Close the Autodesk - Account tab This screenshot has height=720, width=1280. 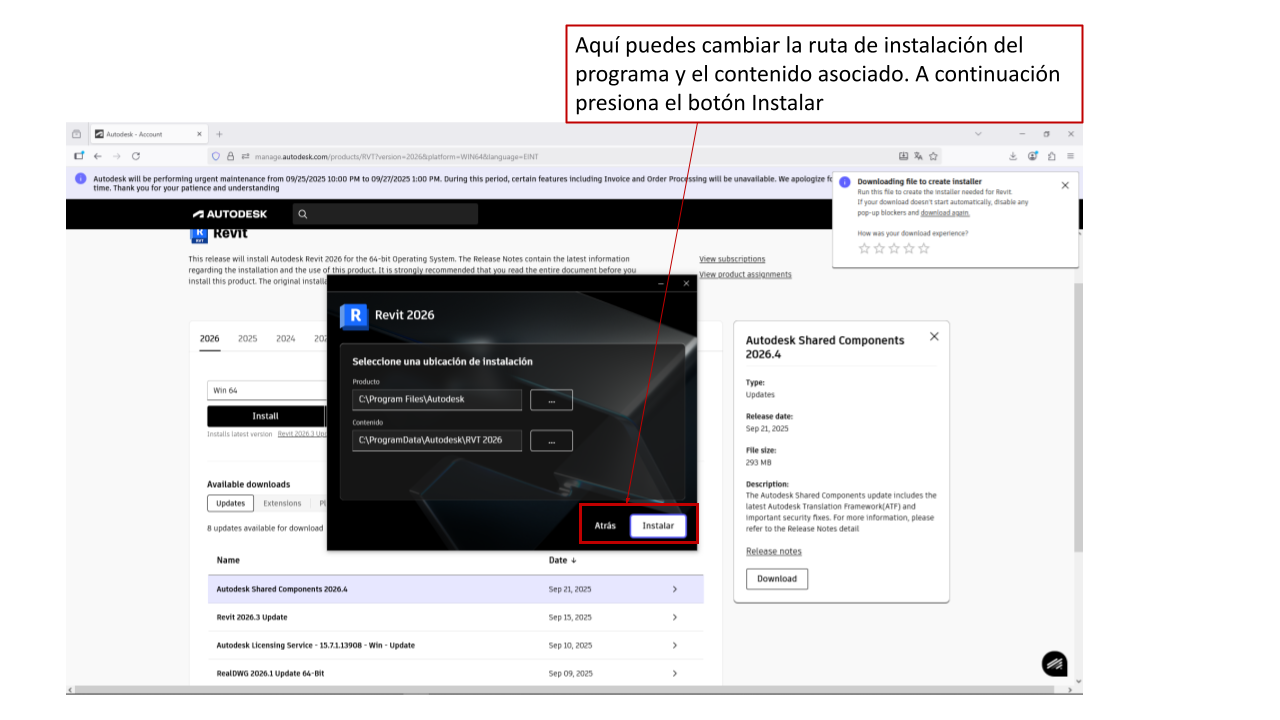coord(199,134)
